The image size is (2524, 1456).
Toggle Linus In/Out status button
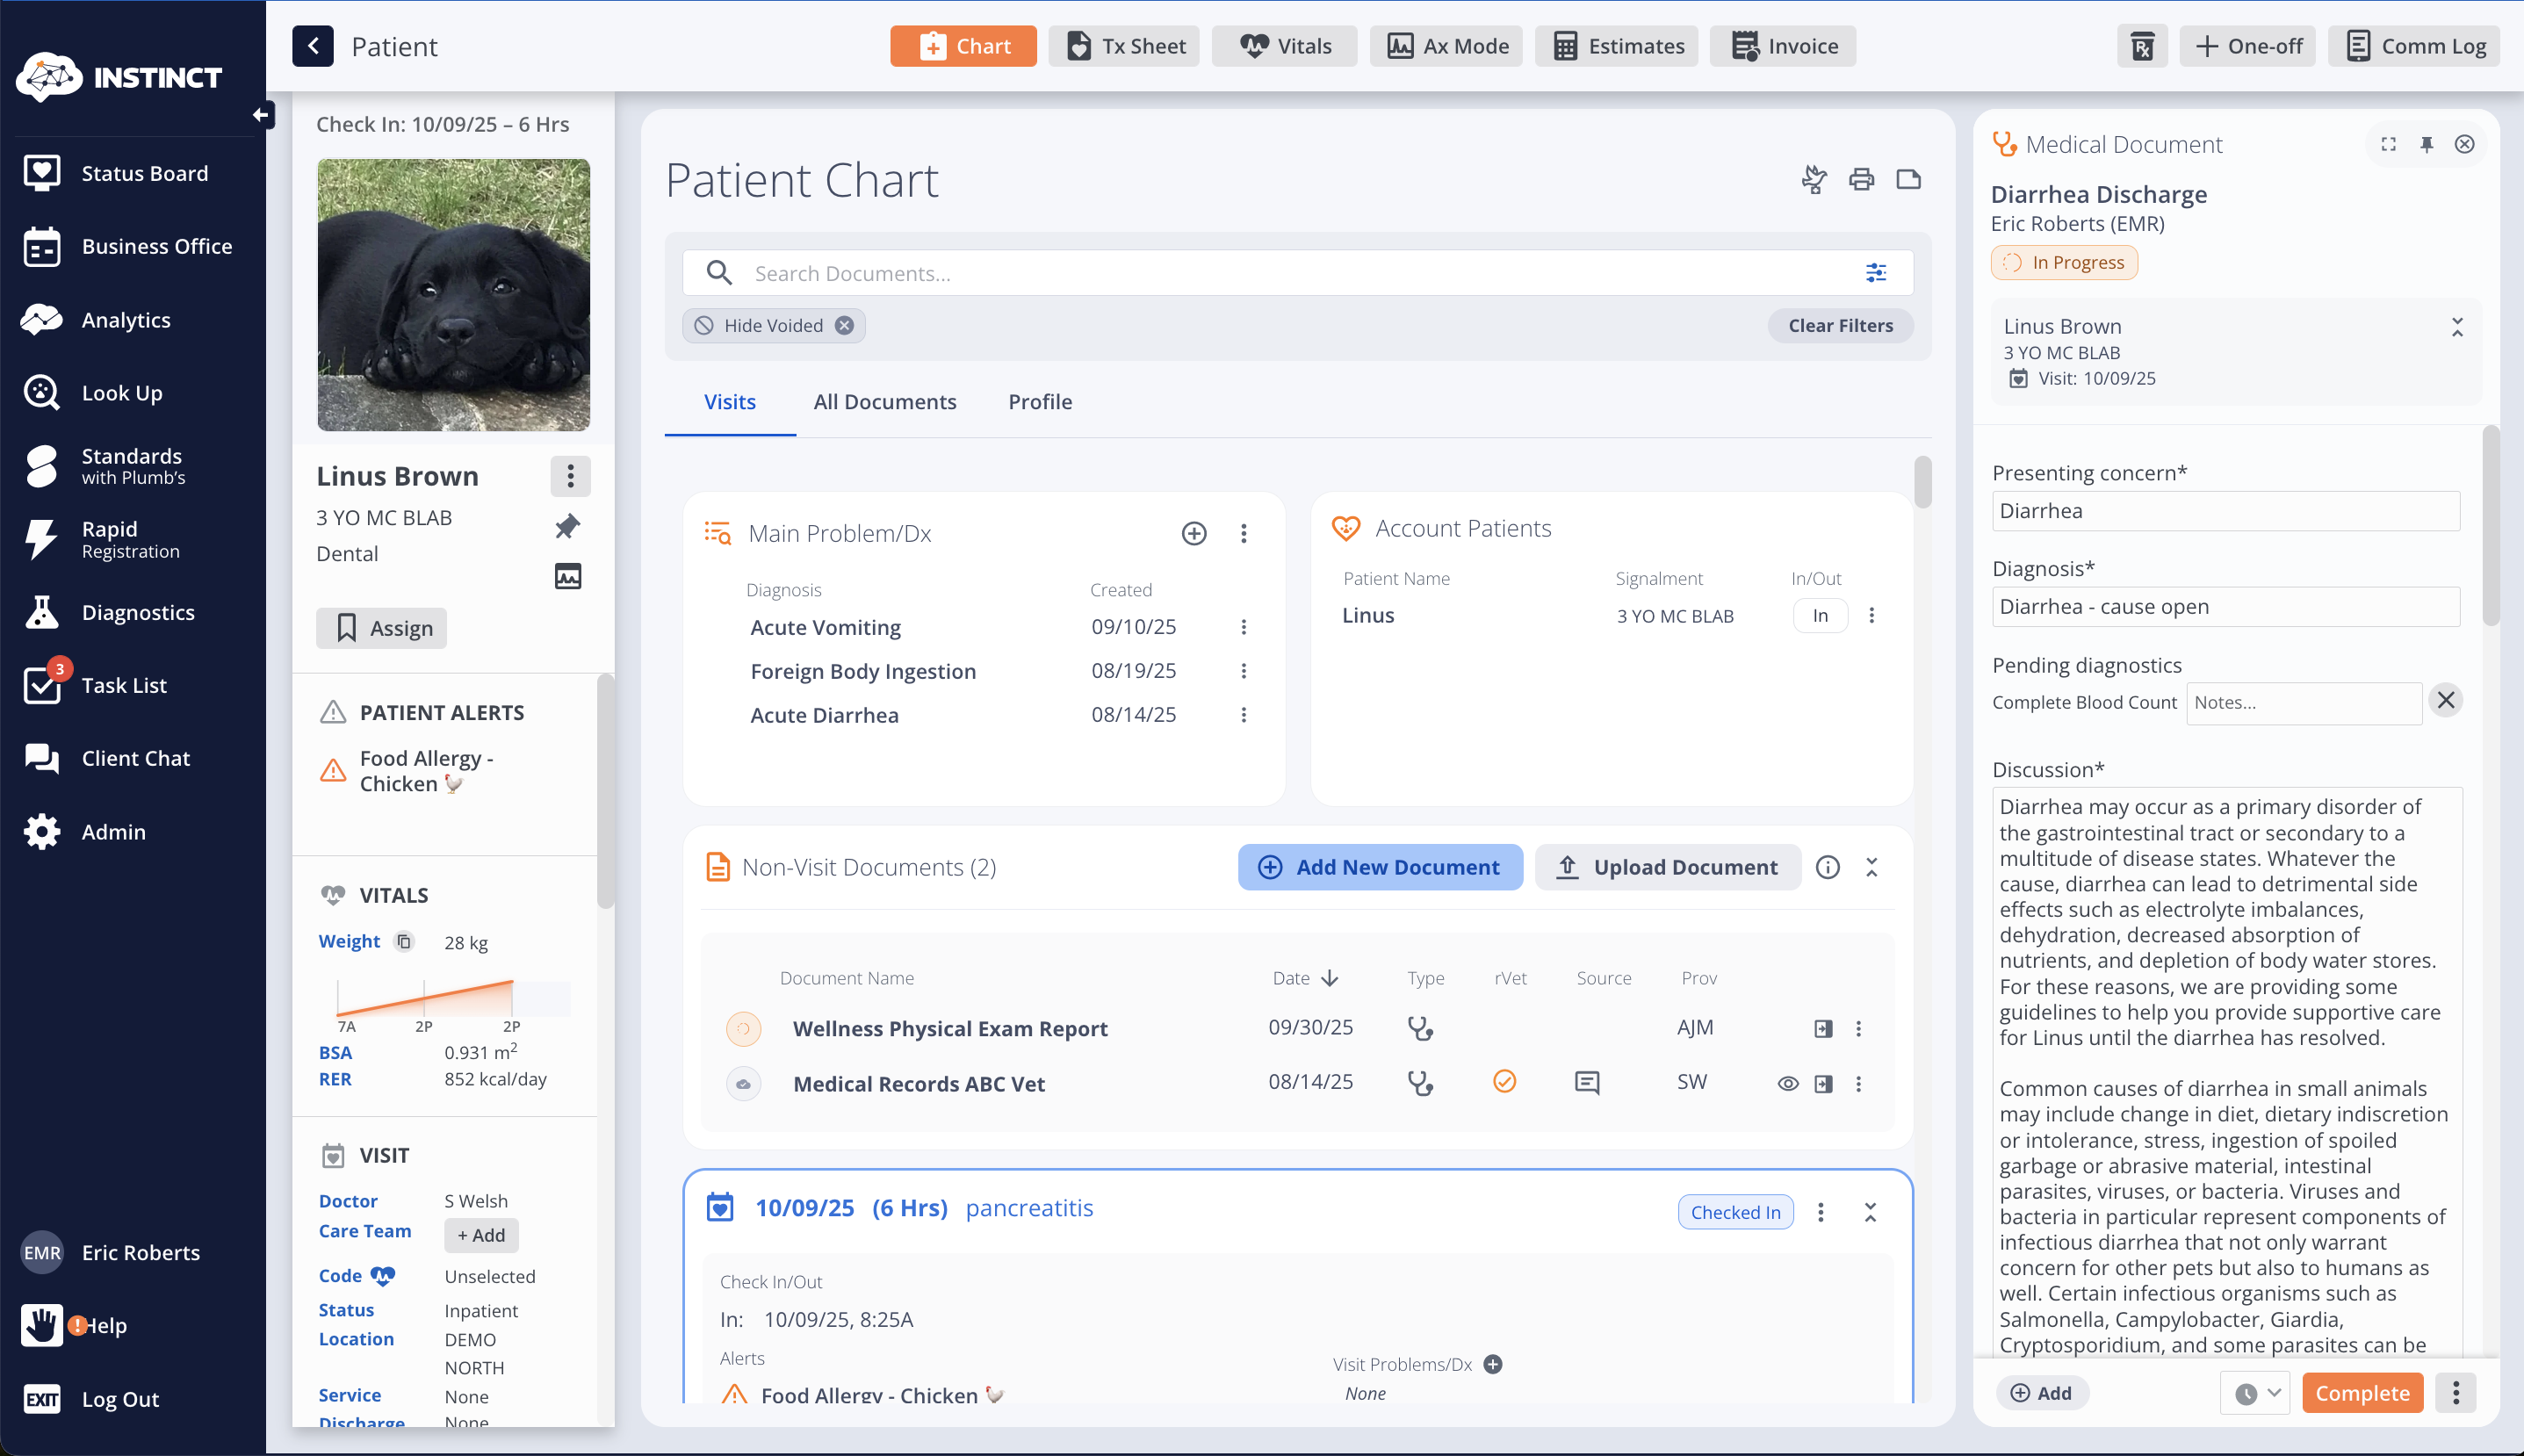point(1820,615)
